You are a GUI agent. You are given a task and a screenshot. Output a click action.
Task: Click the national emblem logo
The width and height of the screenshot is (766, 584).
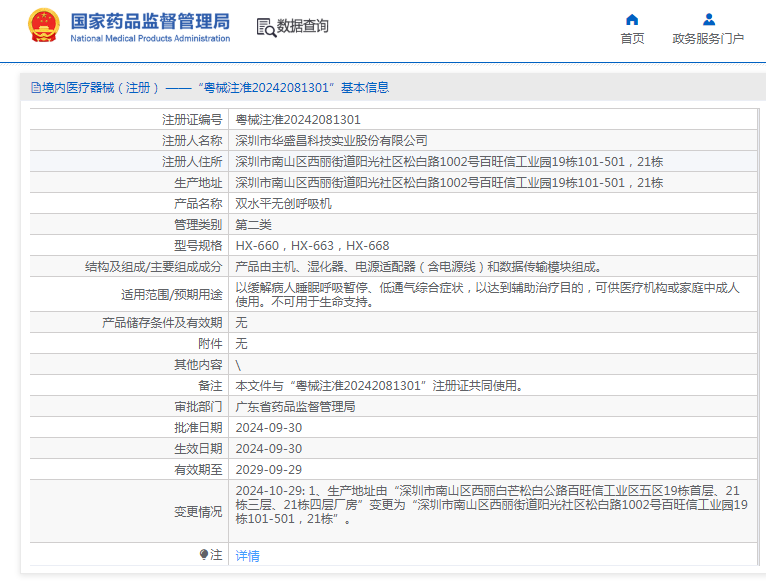click(42, 26)
